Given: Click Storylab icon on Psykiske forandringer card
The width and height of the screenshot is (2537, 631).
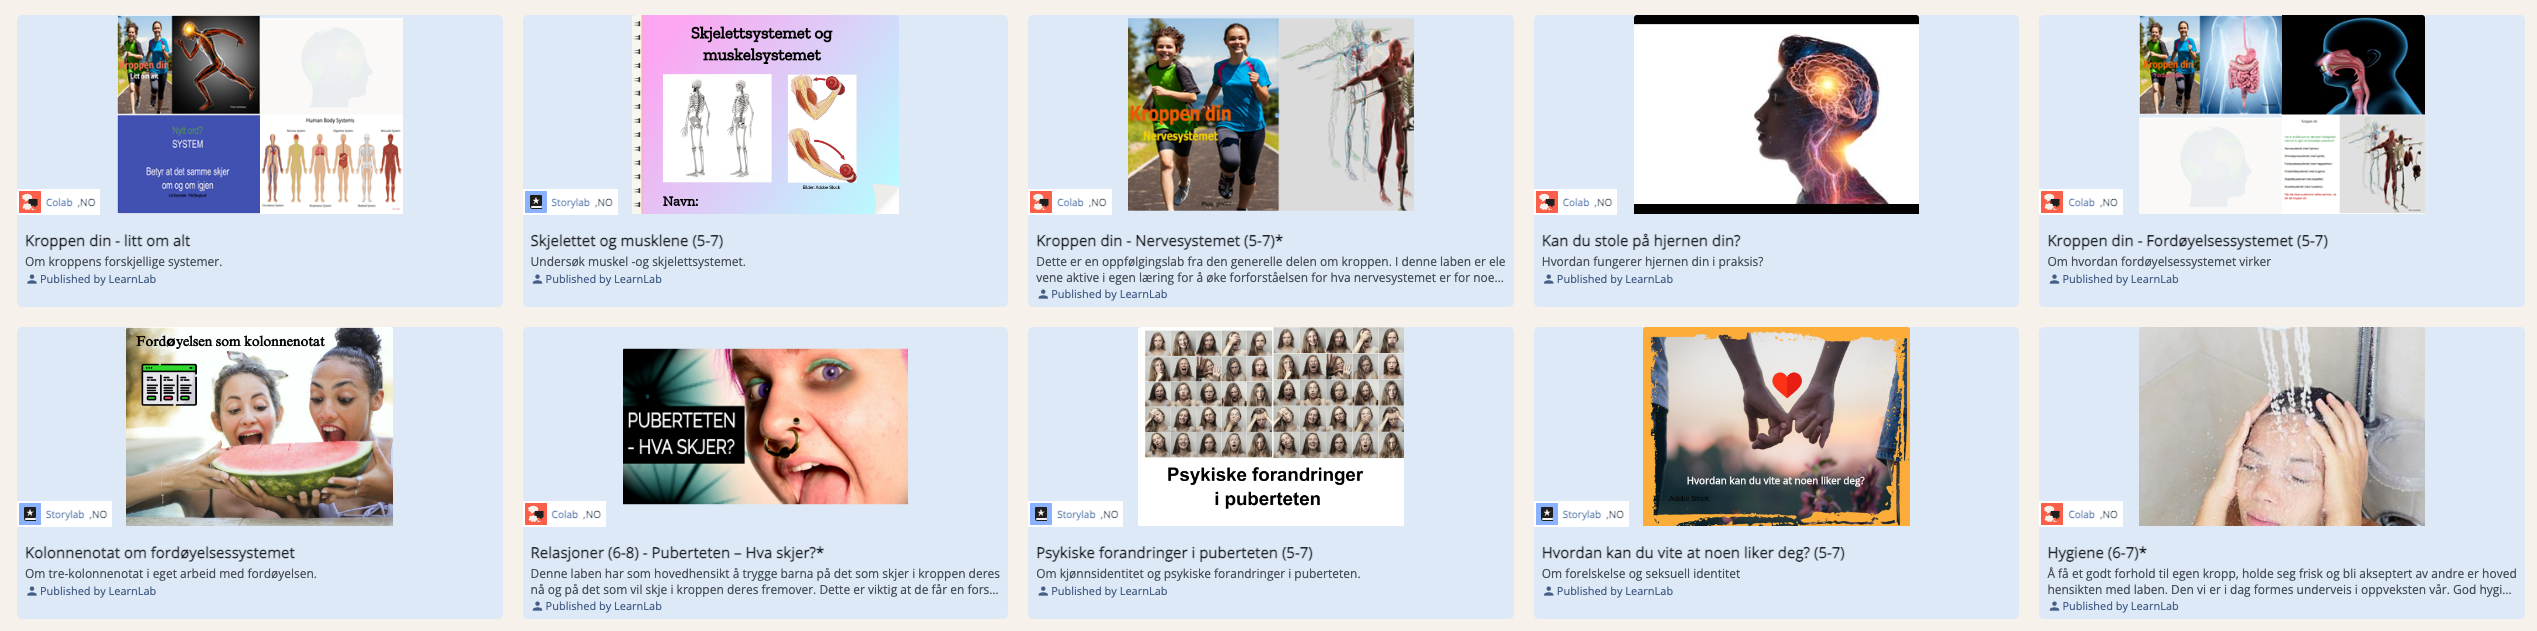Looking at the screenshot, I should [x=1041, y=514].
